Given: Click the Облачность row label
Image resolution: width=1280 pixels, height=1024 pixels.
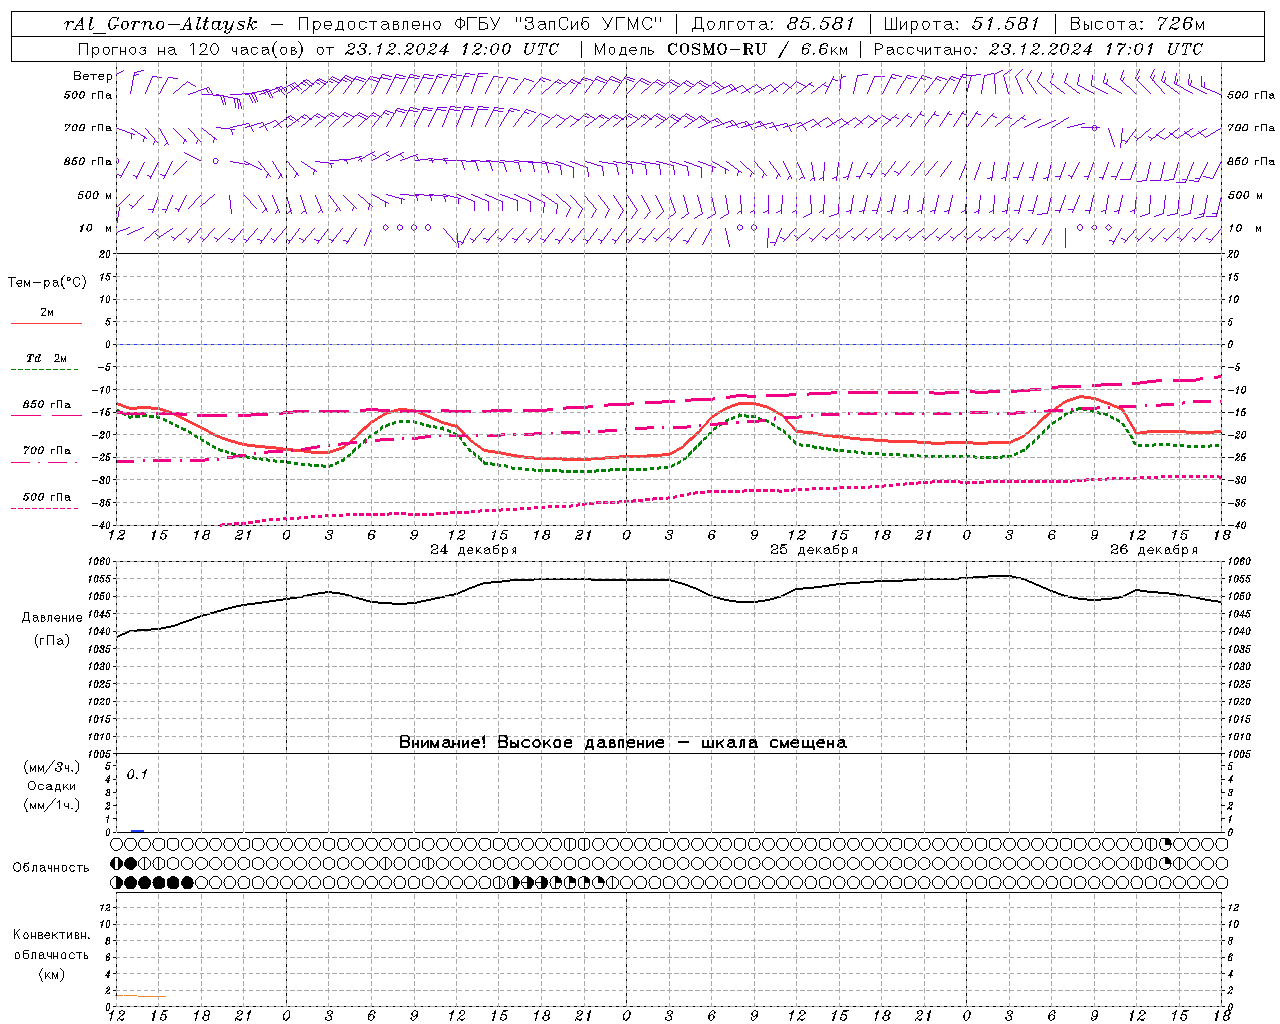Looking at the screenshot, I should [x=51, y=867].
